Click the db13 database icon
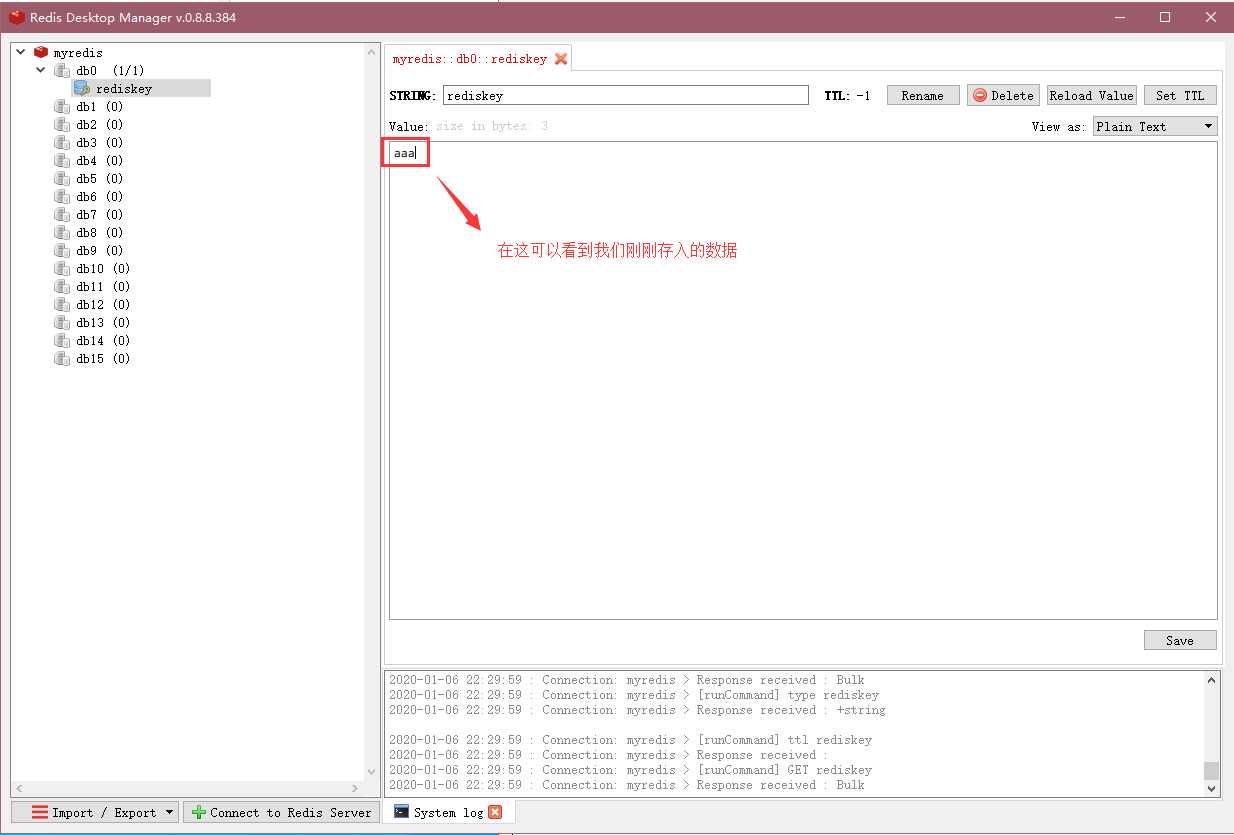 [62, 322]
